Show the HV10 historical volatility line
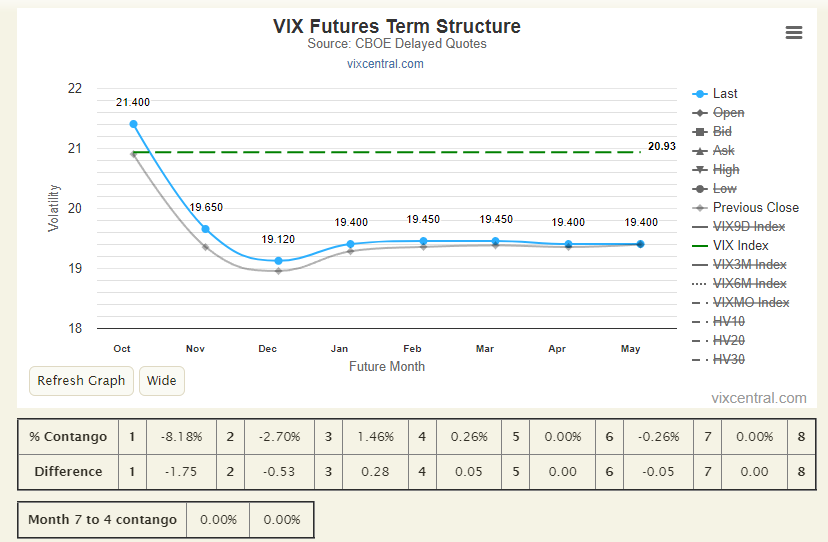 point(729,322)
